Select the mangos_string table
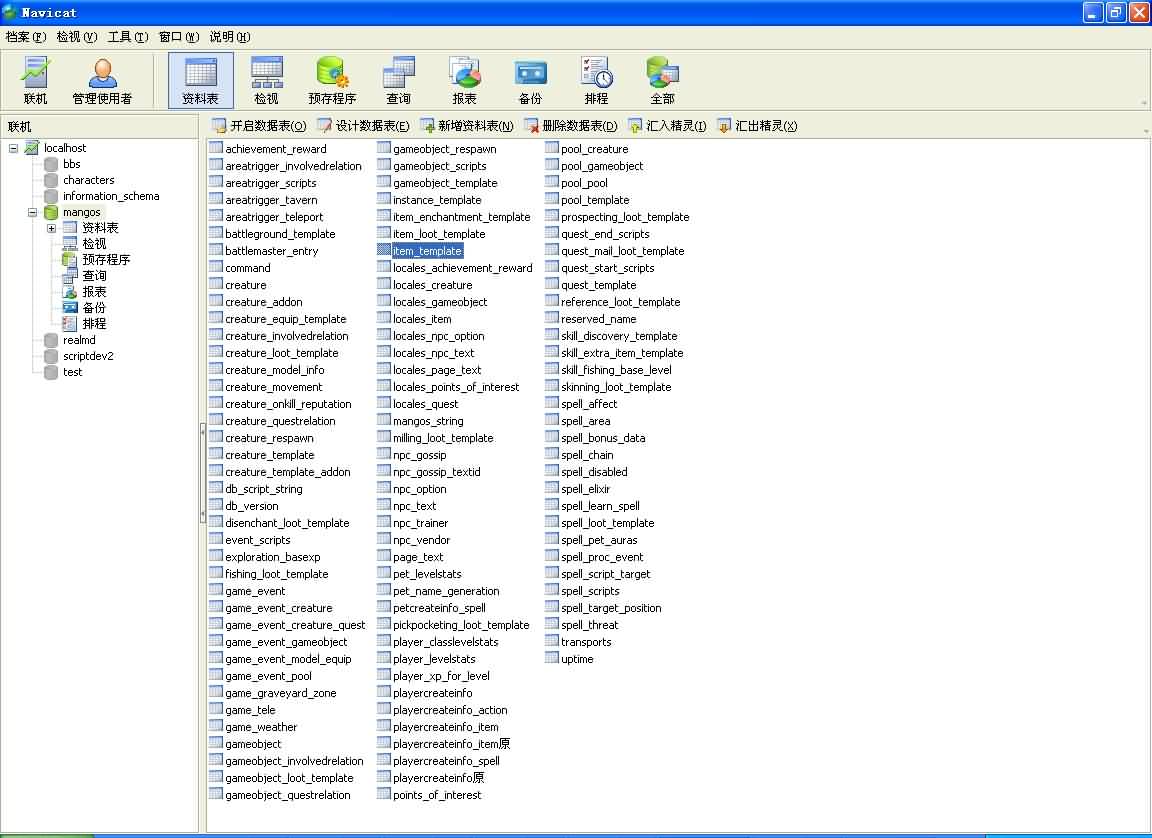1152x838 pixels. (x=428, y=421)
